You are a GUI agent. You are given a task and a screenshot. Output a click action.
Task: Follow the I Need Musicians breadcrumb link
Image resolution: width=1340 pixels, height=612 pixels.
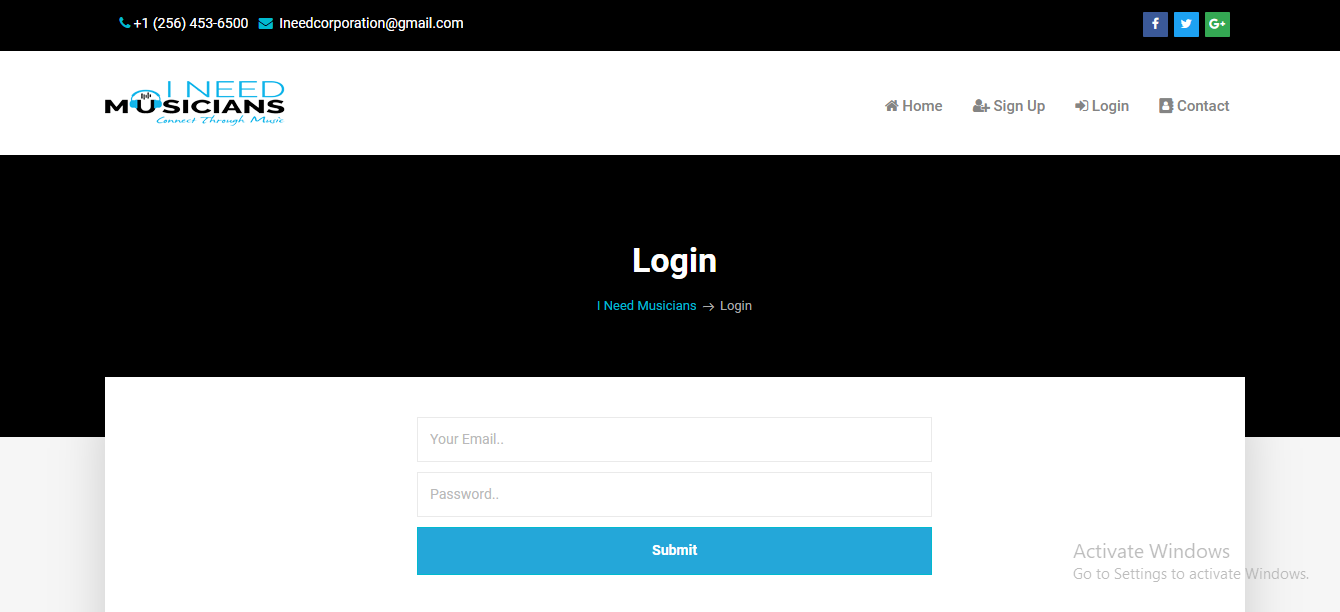pos(646,306)
